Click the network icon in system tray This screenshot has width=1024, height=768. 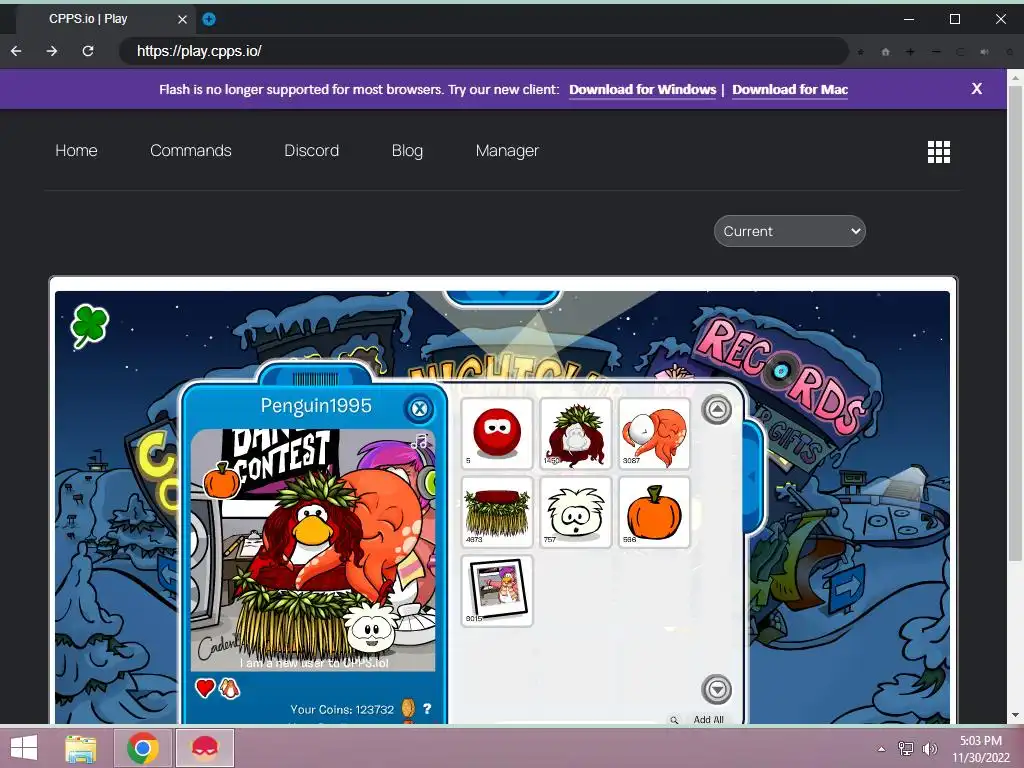tap(906, 749)
